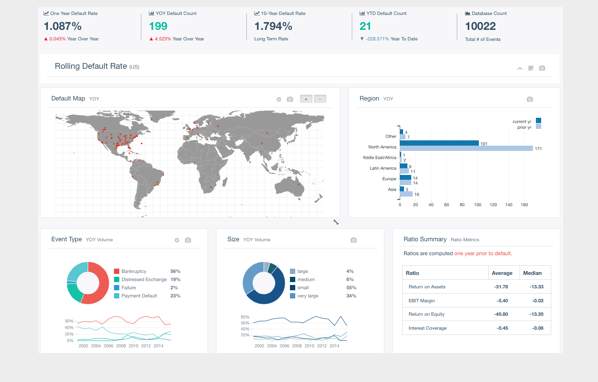The image size is (598, 382).
Task: Click the 10022 database count value
Action: 481,26
